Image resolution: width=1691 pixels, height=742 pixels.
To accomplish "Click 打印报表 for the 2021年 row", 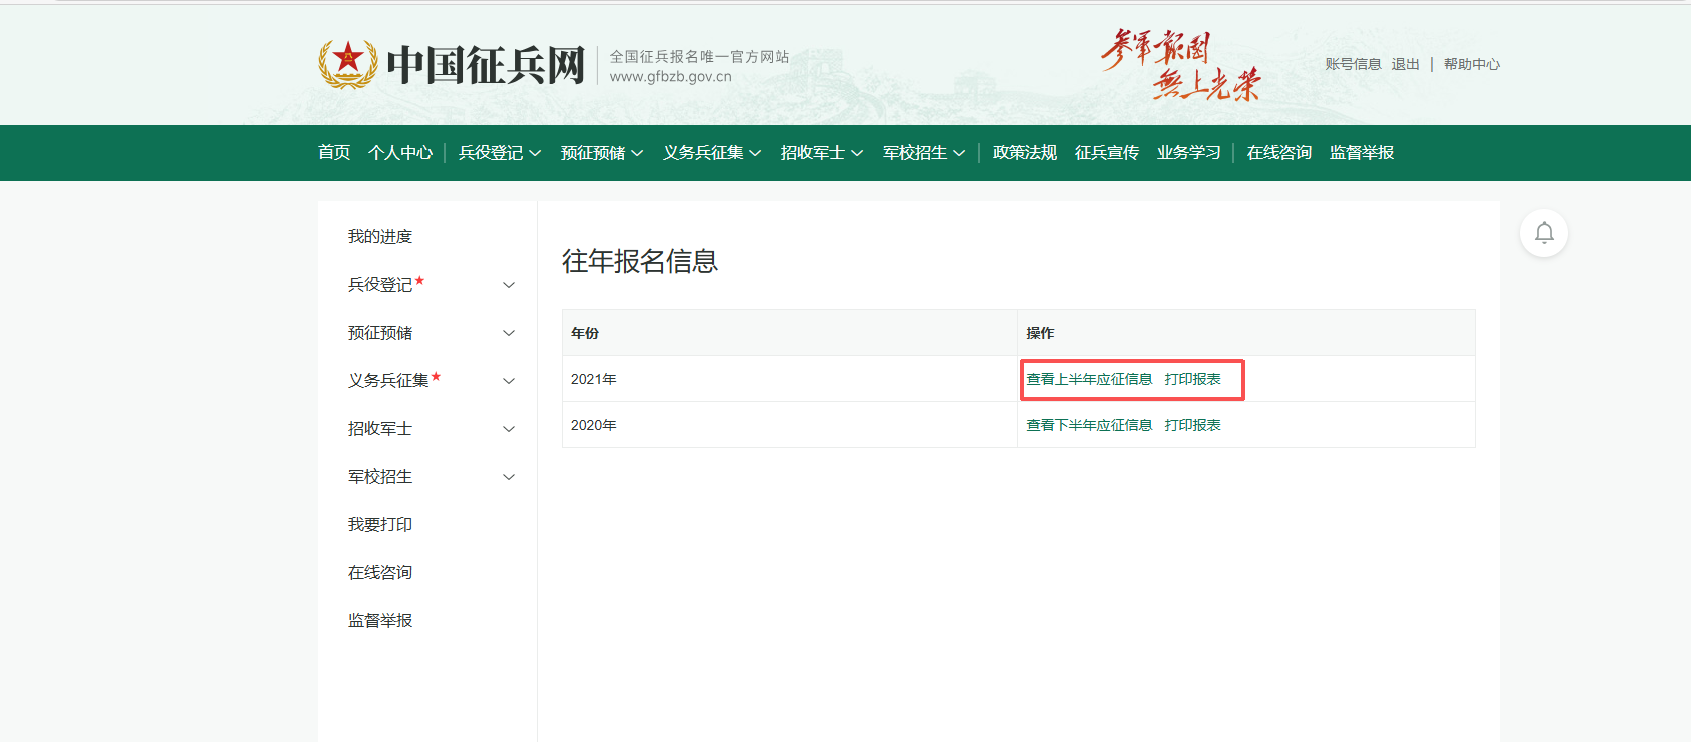I will [x=1192, y=379].
